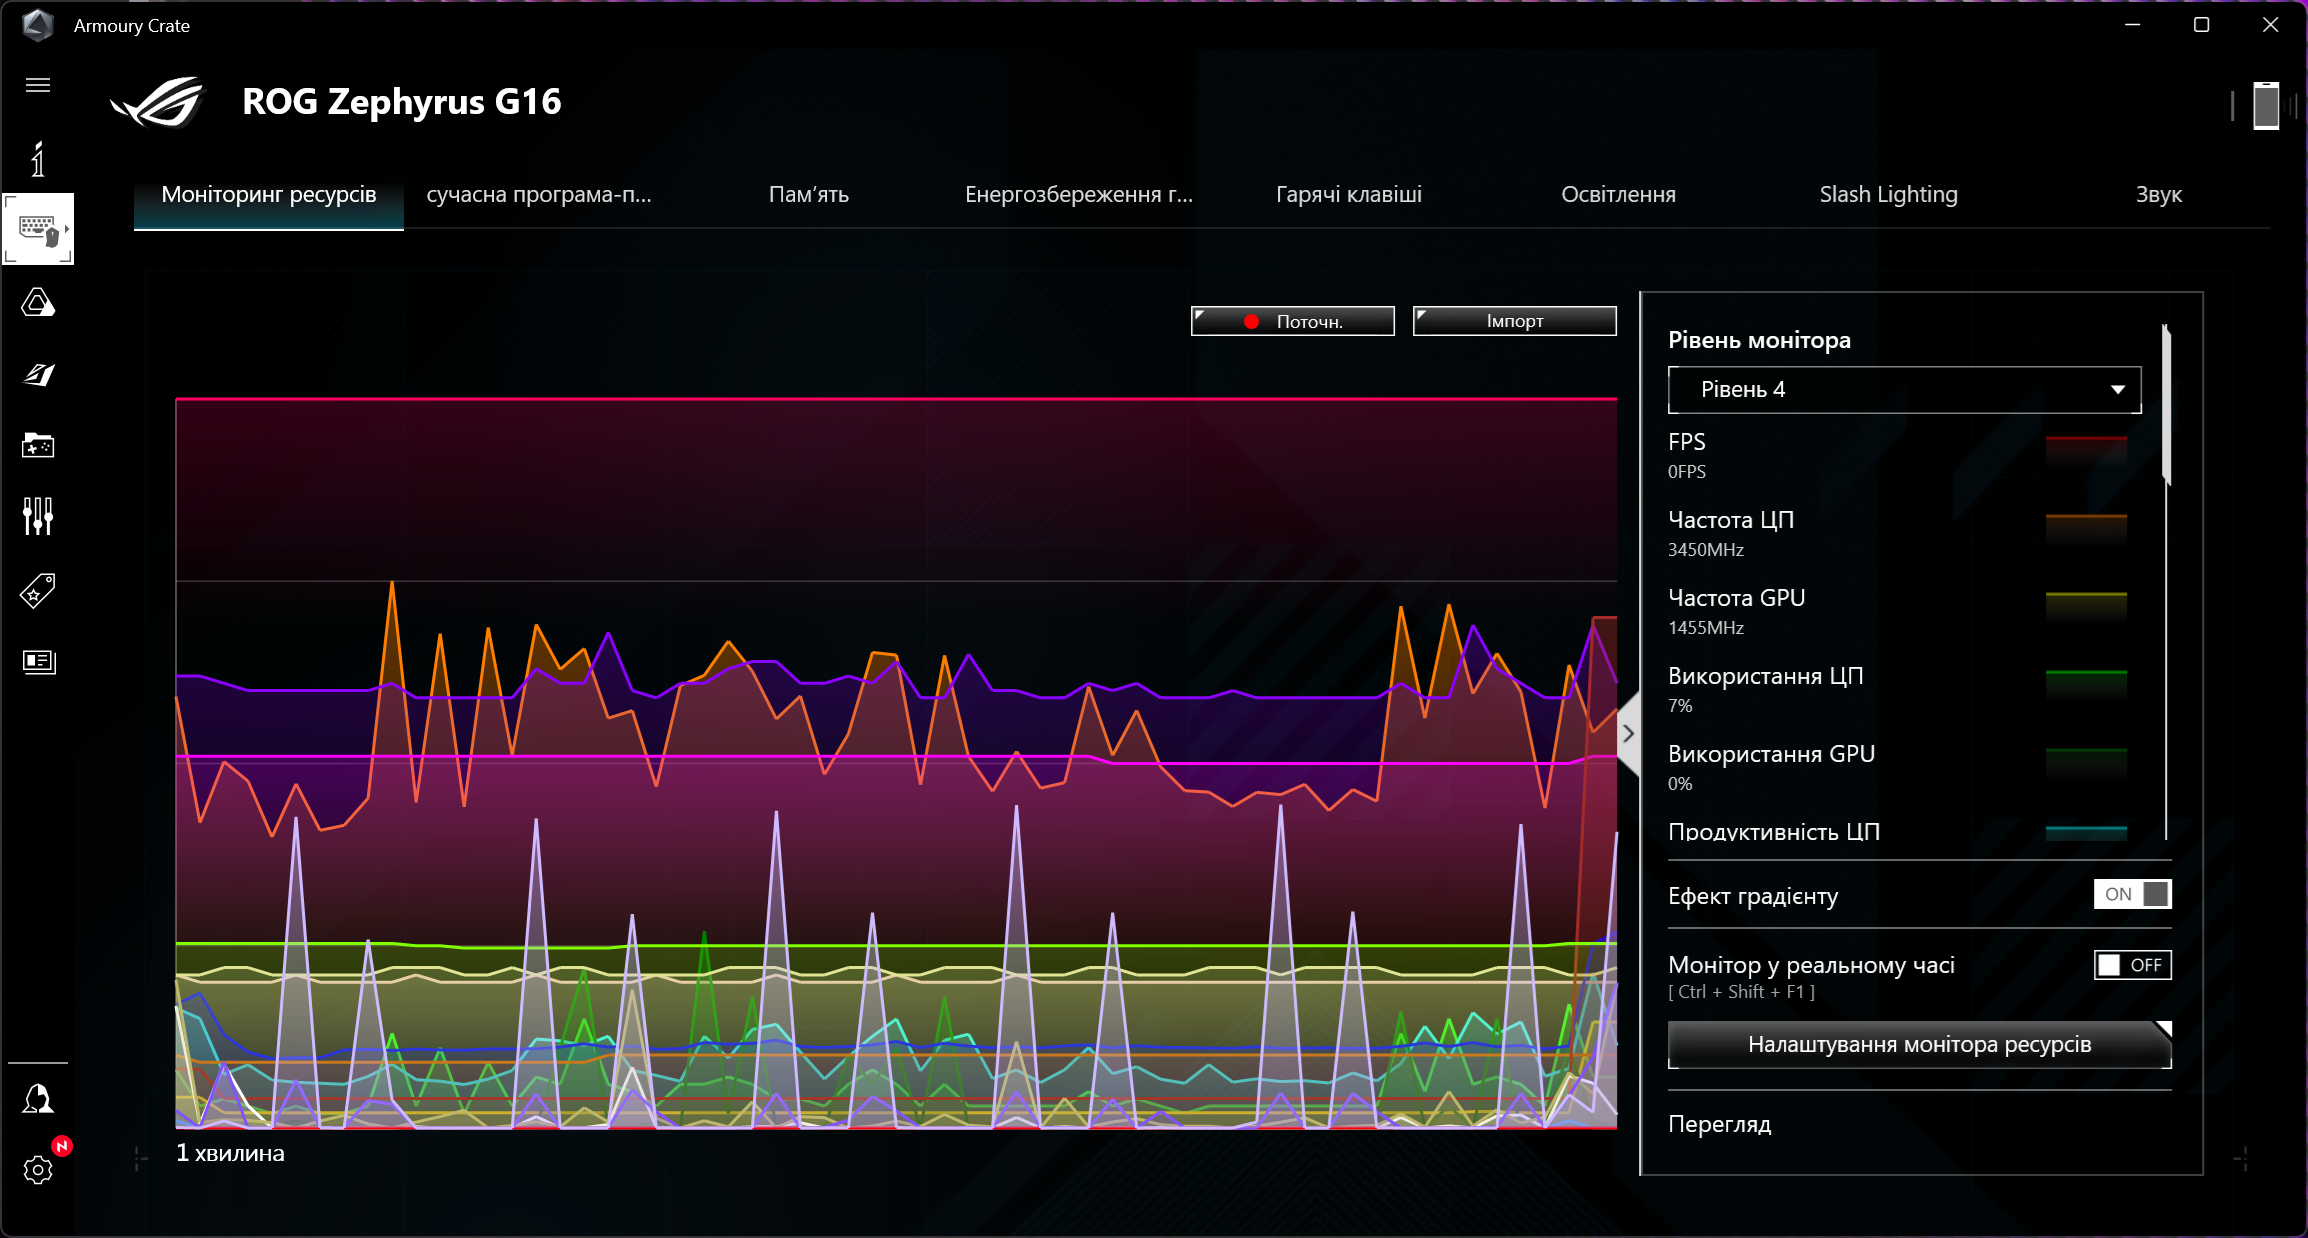This screenshot has height=1238, width=2308.
Task: Open Settings gear with notification badge
Action: coord(38,1169)
